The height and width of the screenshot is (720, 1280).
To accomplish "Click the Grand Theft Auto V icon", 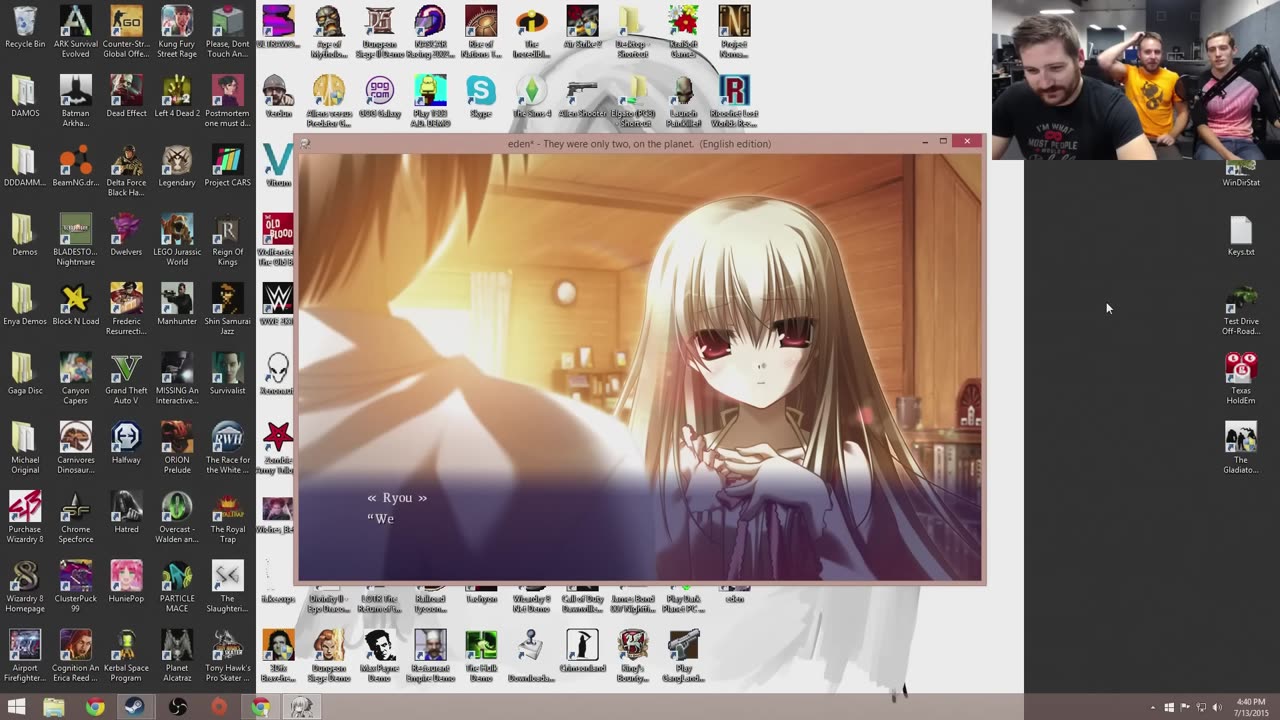I will pyautogui.click(x=126, y=378).
